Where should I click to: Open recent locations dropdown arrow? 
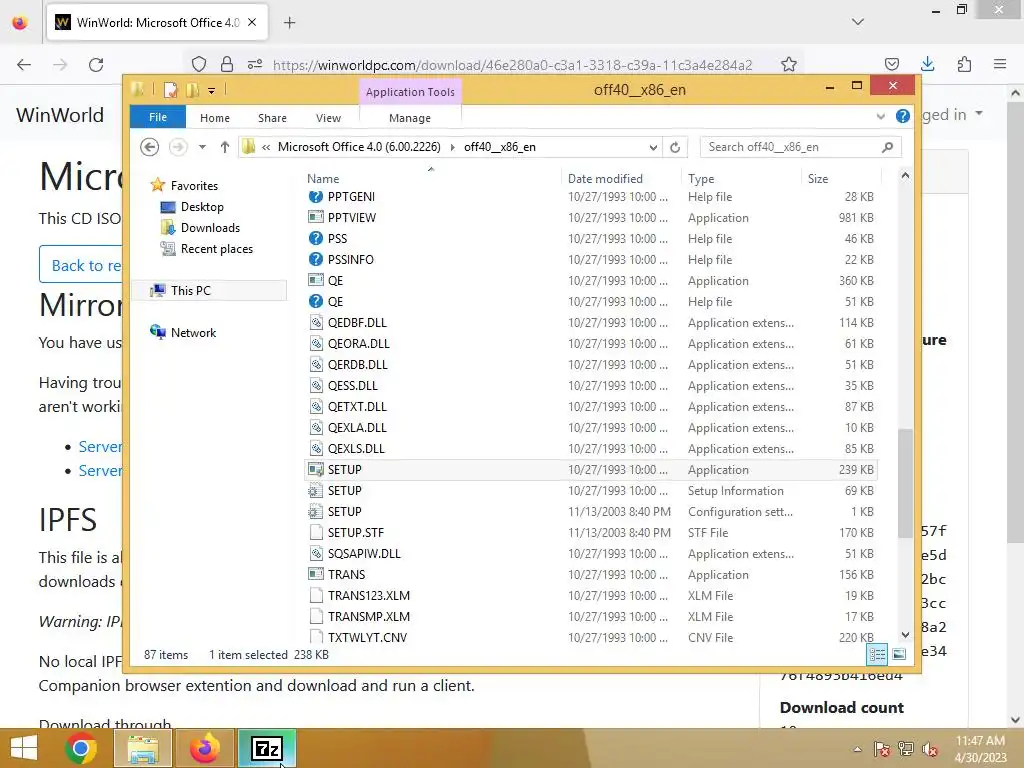pos(202,147)
